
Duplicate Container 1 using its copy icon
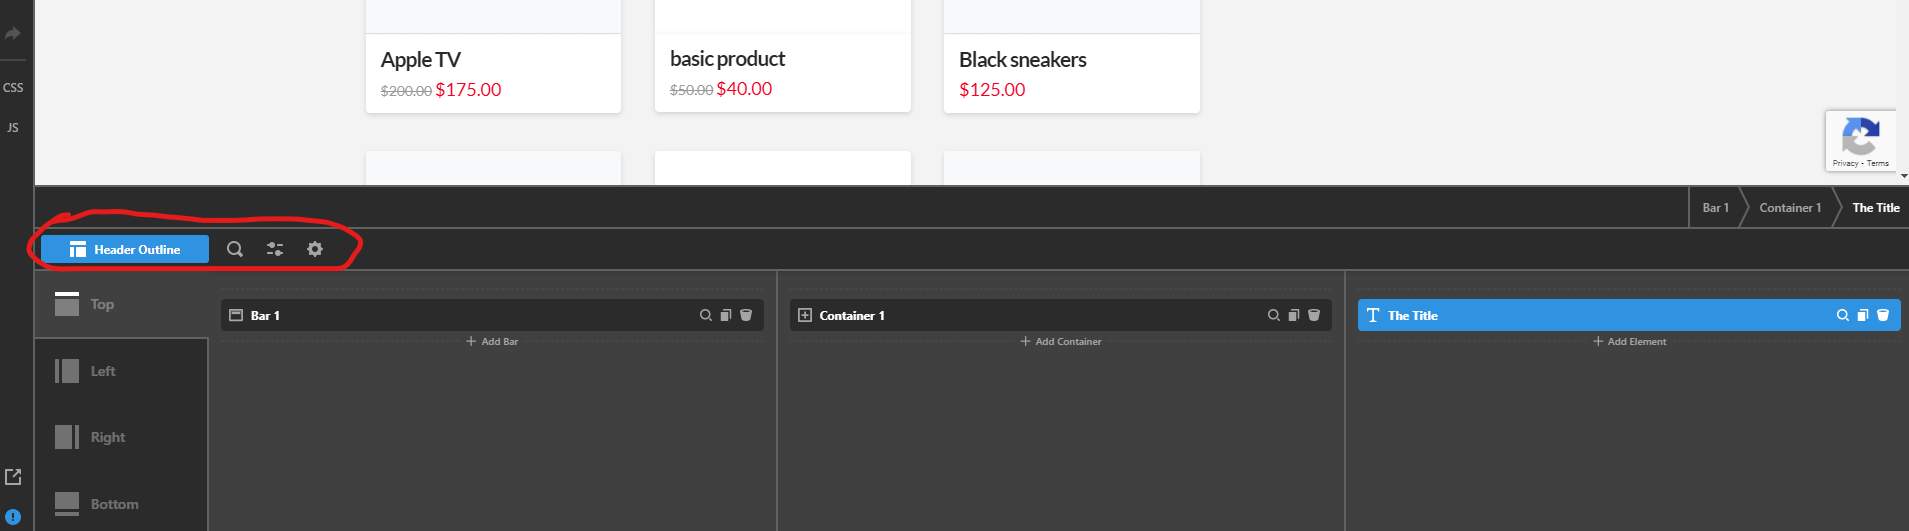(x=1294, y=315)
